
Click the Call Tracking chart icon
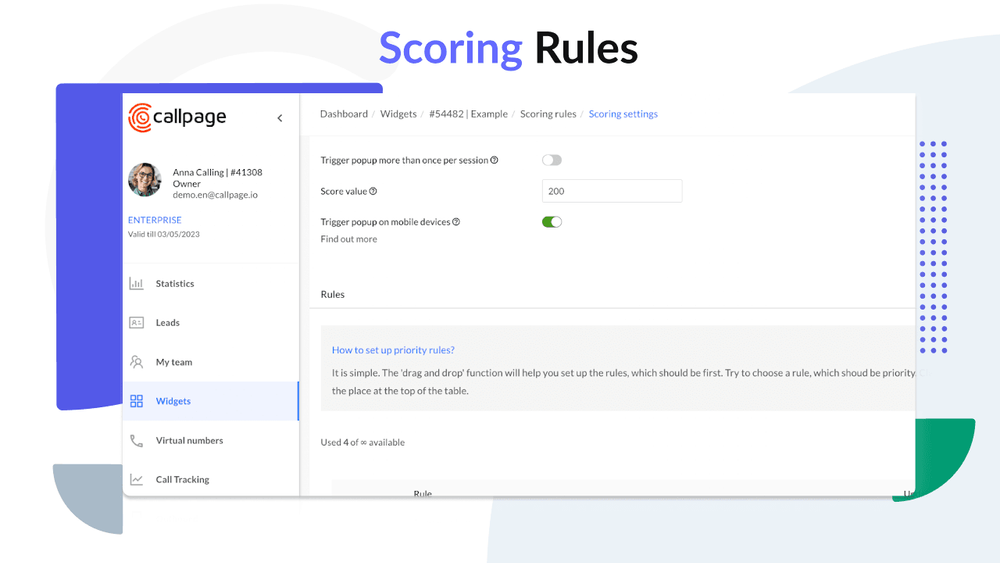point(136,480)
